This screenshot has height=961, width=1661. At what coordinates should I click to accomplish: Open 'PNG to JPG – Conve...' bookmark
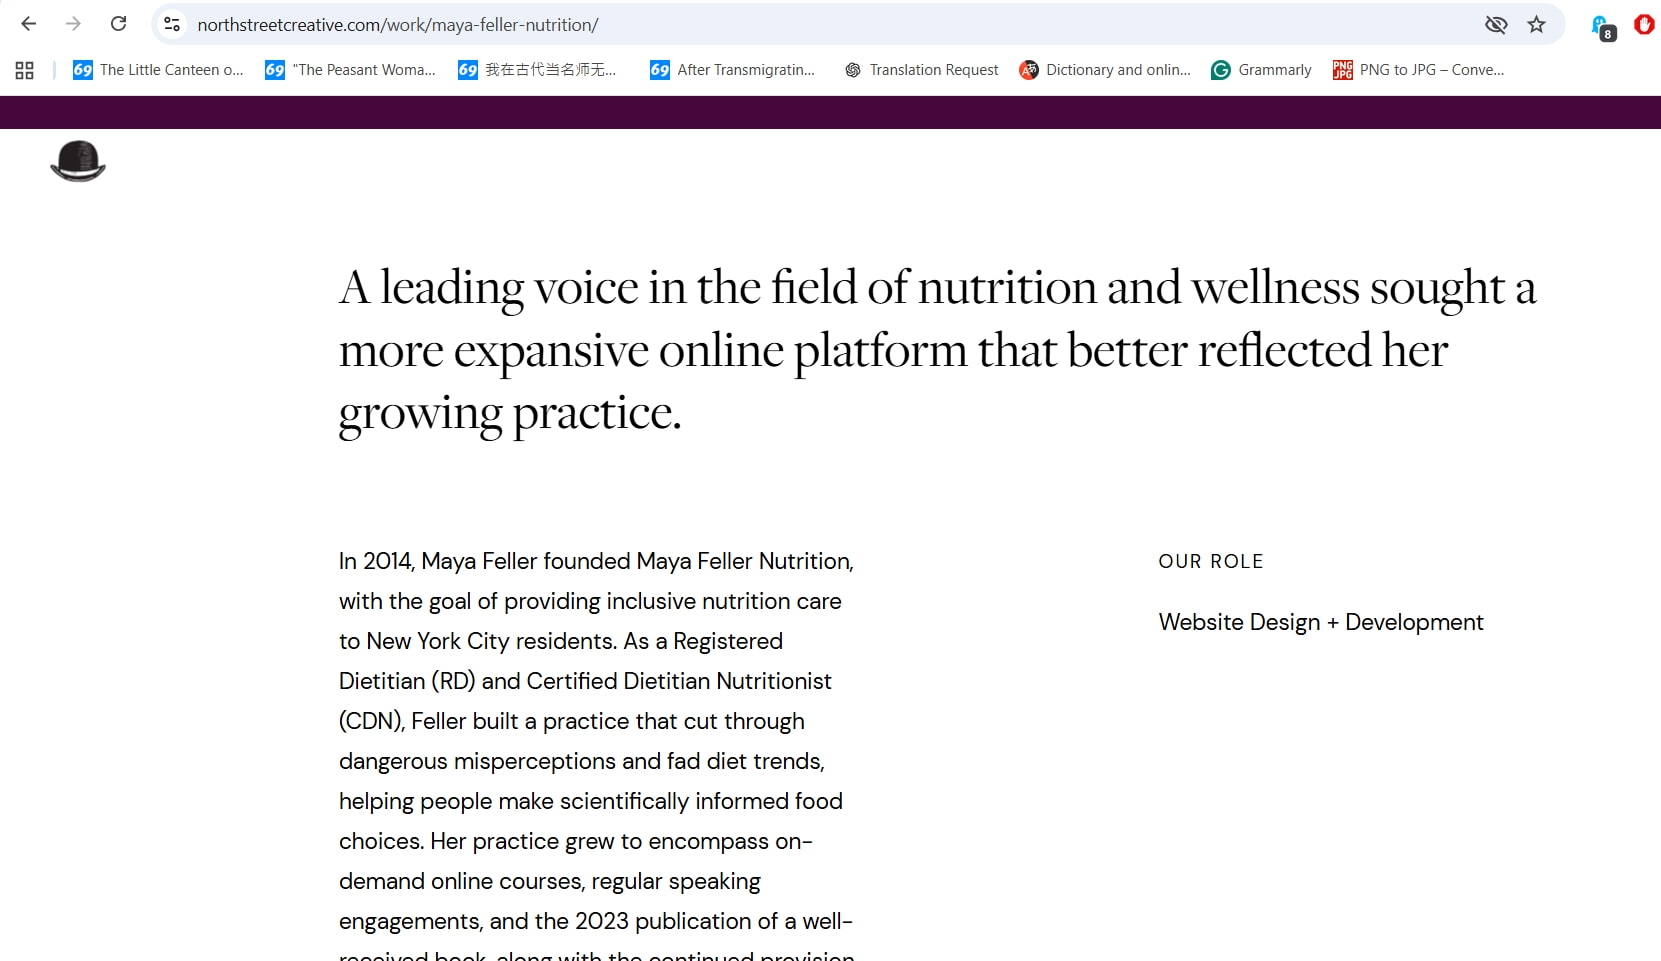tap(1418, 70)
